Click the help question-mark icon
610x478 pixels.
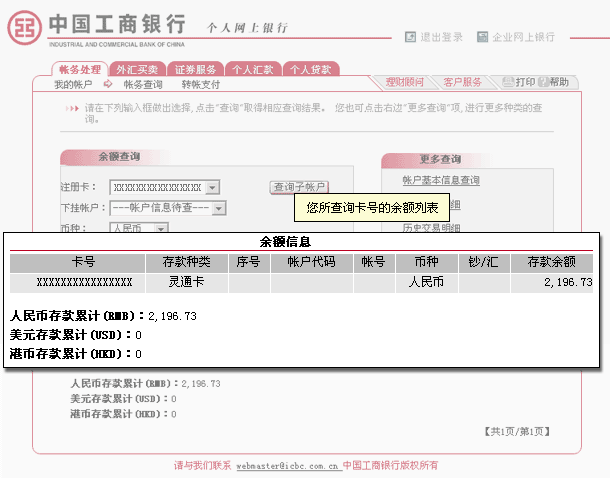(543, 82)
